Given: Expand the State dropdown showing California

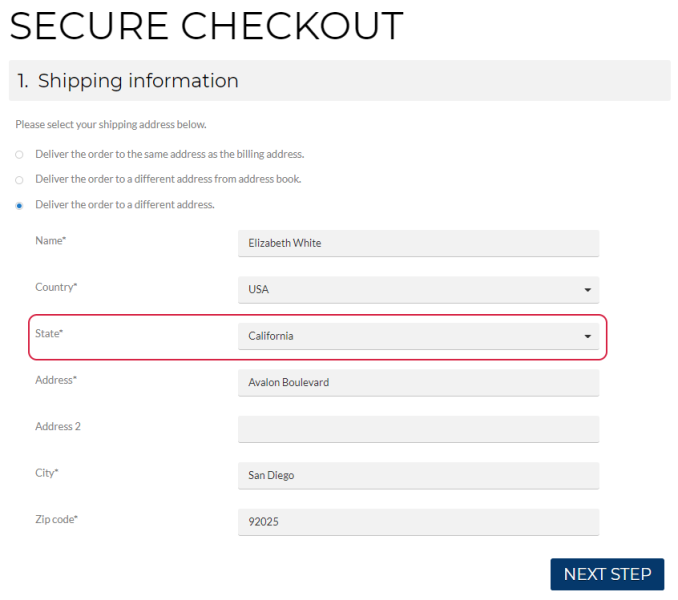Looking at the screenshot, I should click(418, 336).
